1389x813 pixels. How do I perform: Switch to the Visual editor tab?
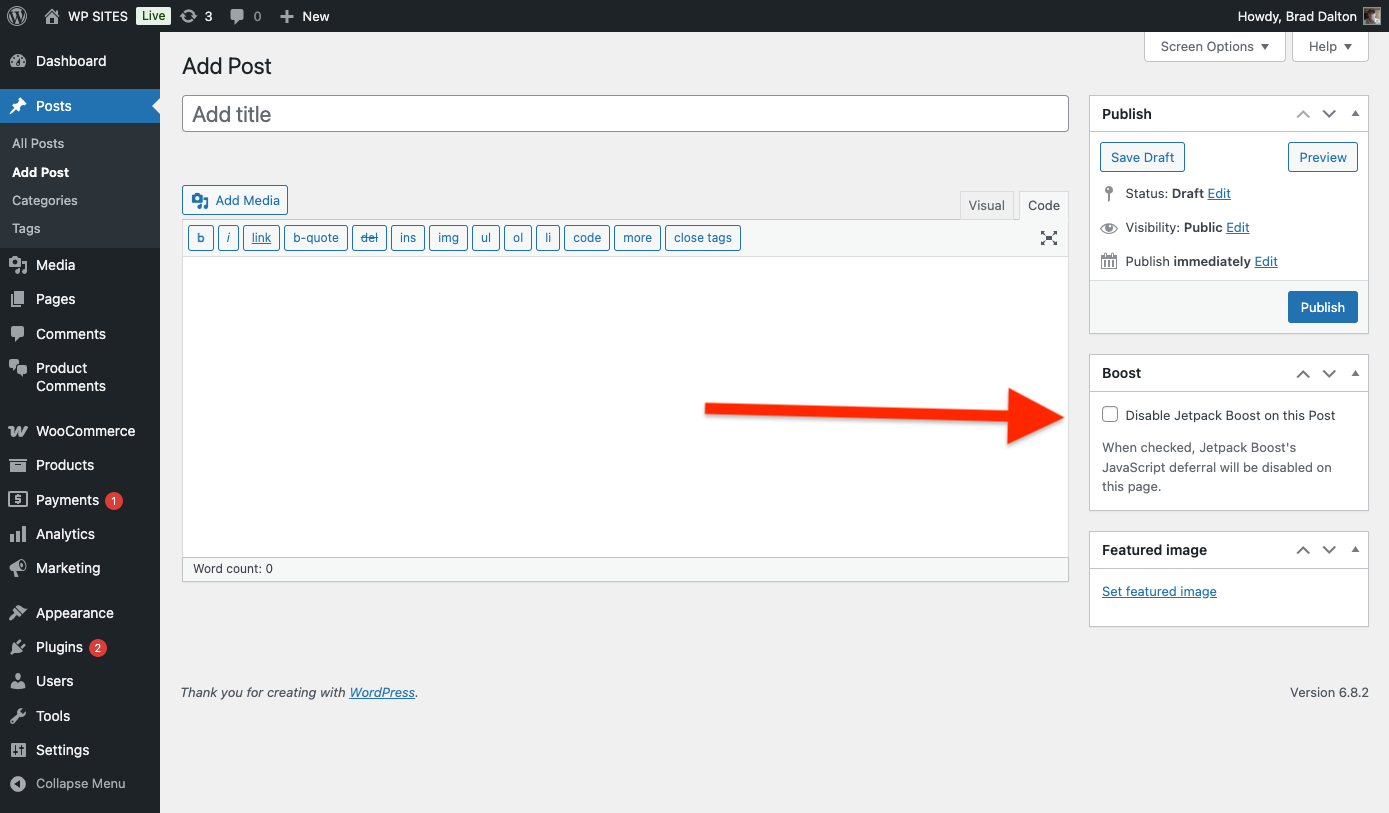tap(986, 205)
